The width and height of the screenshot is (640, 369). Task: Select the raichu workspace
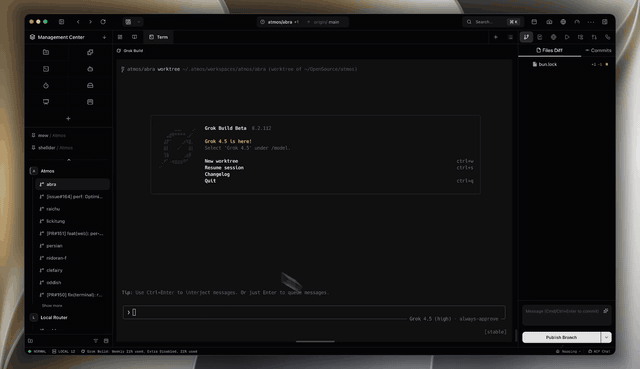pyautogui.click(x=73, y=209)
